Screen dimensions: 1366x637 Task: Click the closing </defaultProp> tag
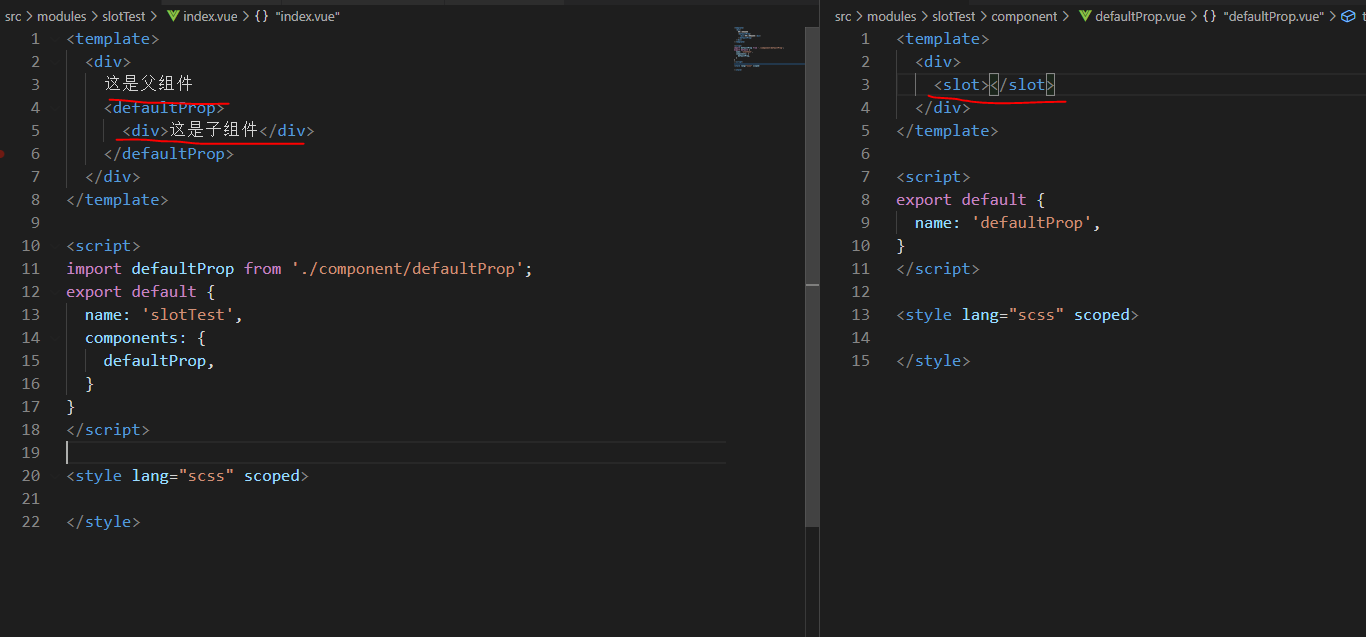pos(168,153)
